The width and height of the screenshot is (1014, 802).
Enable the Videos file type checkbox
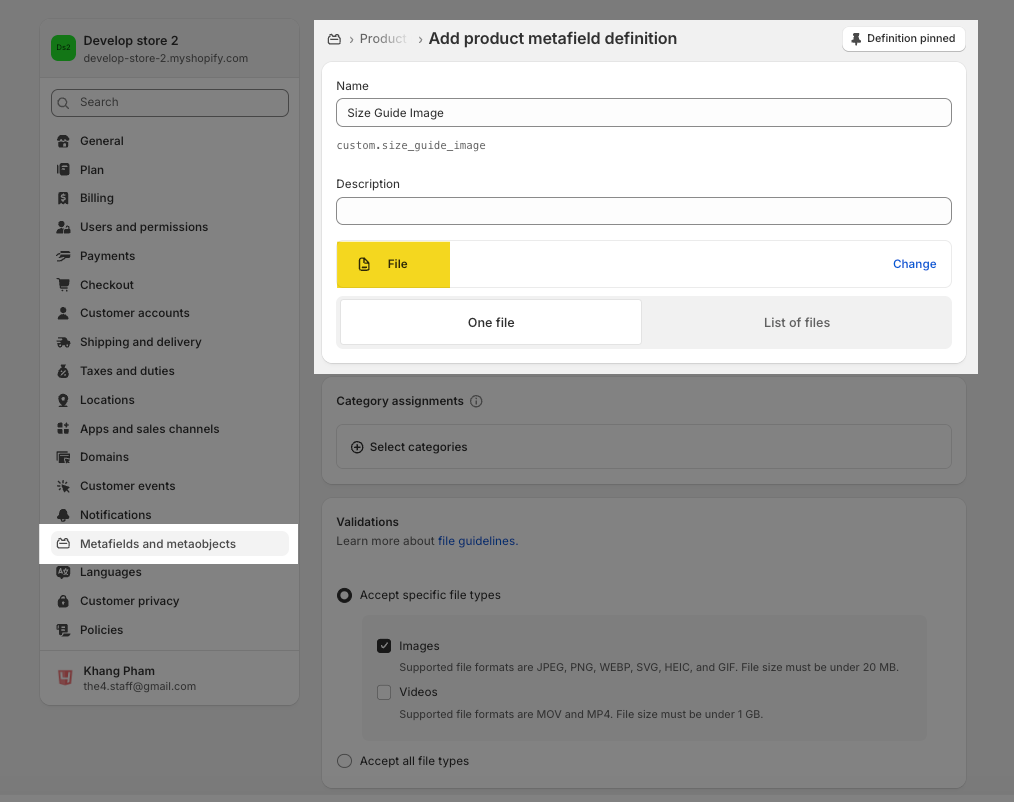(384, 692)
